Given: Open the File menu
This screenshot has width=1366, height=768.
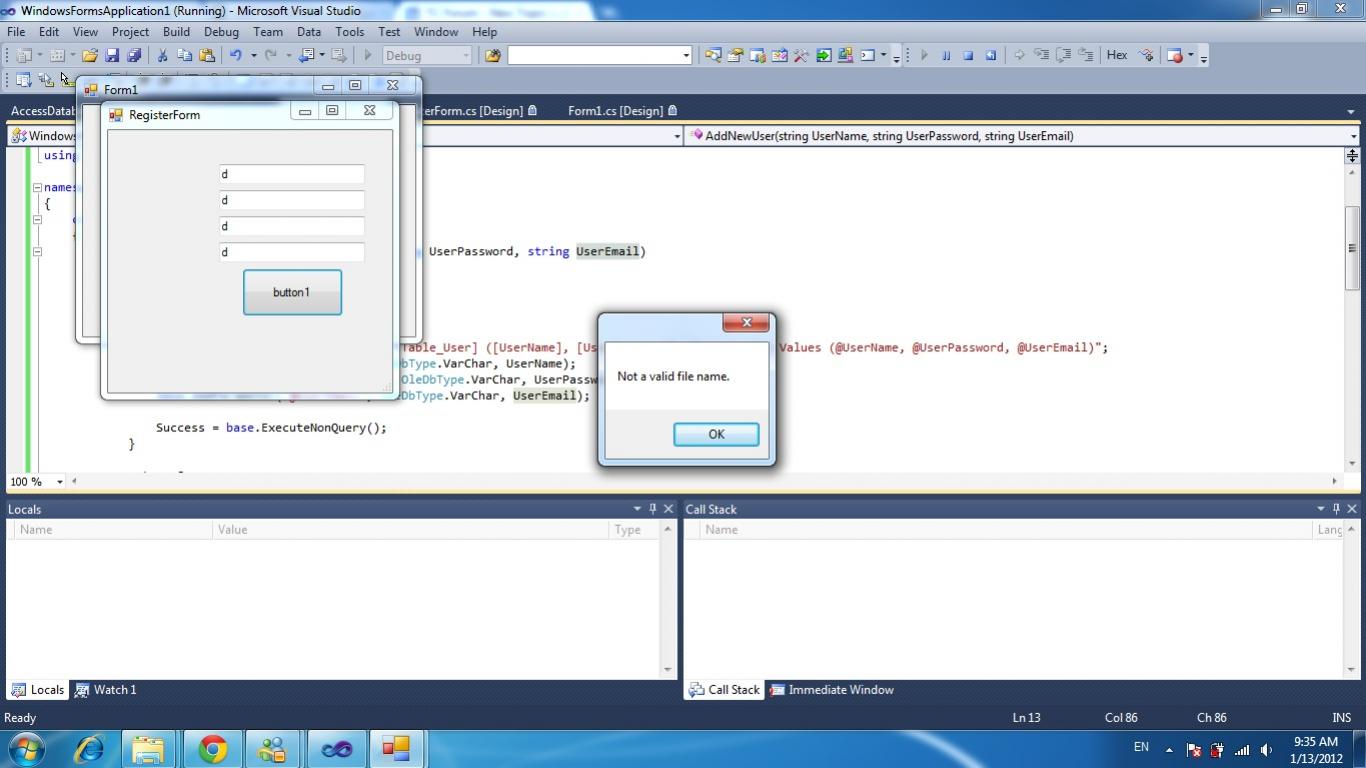Looking at the screenshot, I should [16, 32].
